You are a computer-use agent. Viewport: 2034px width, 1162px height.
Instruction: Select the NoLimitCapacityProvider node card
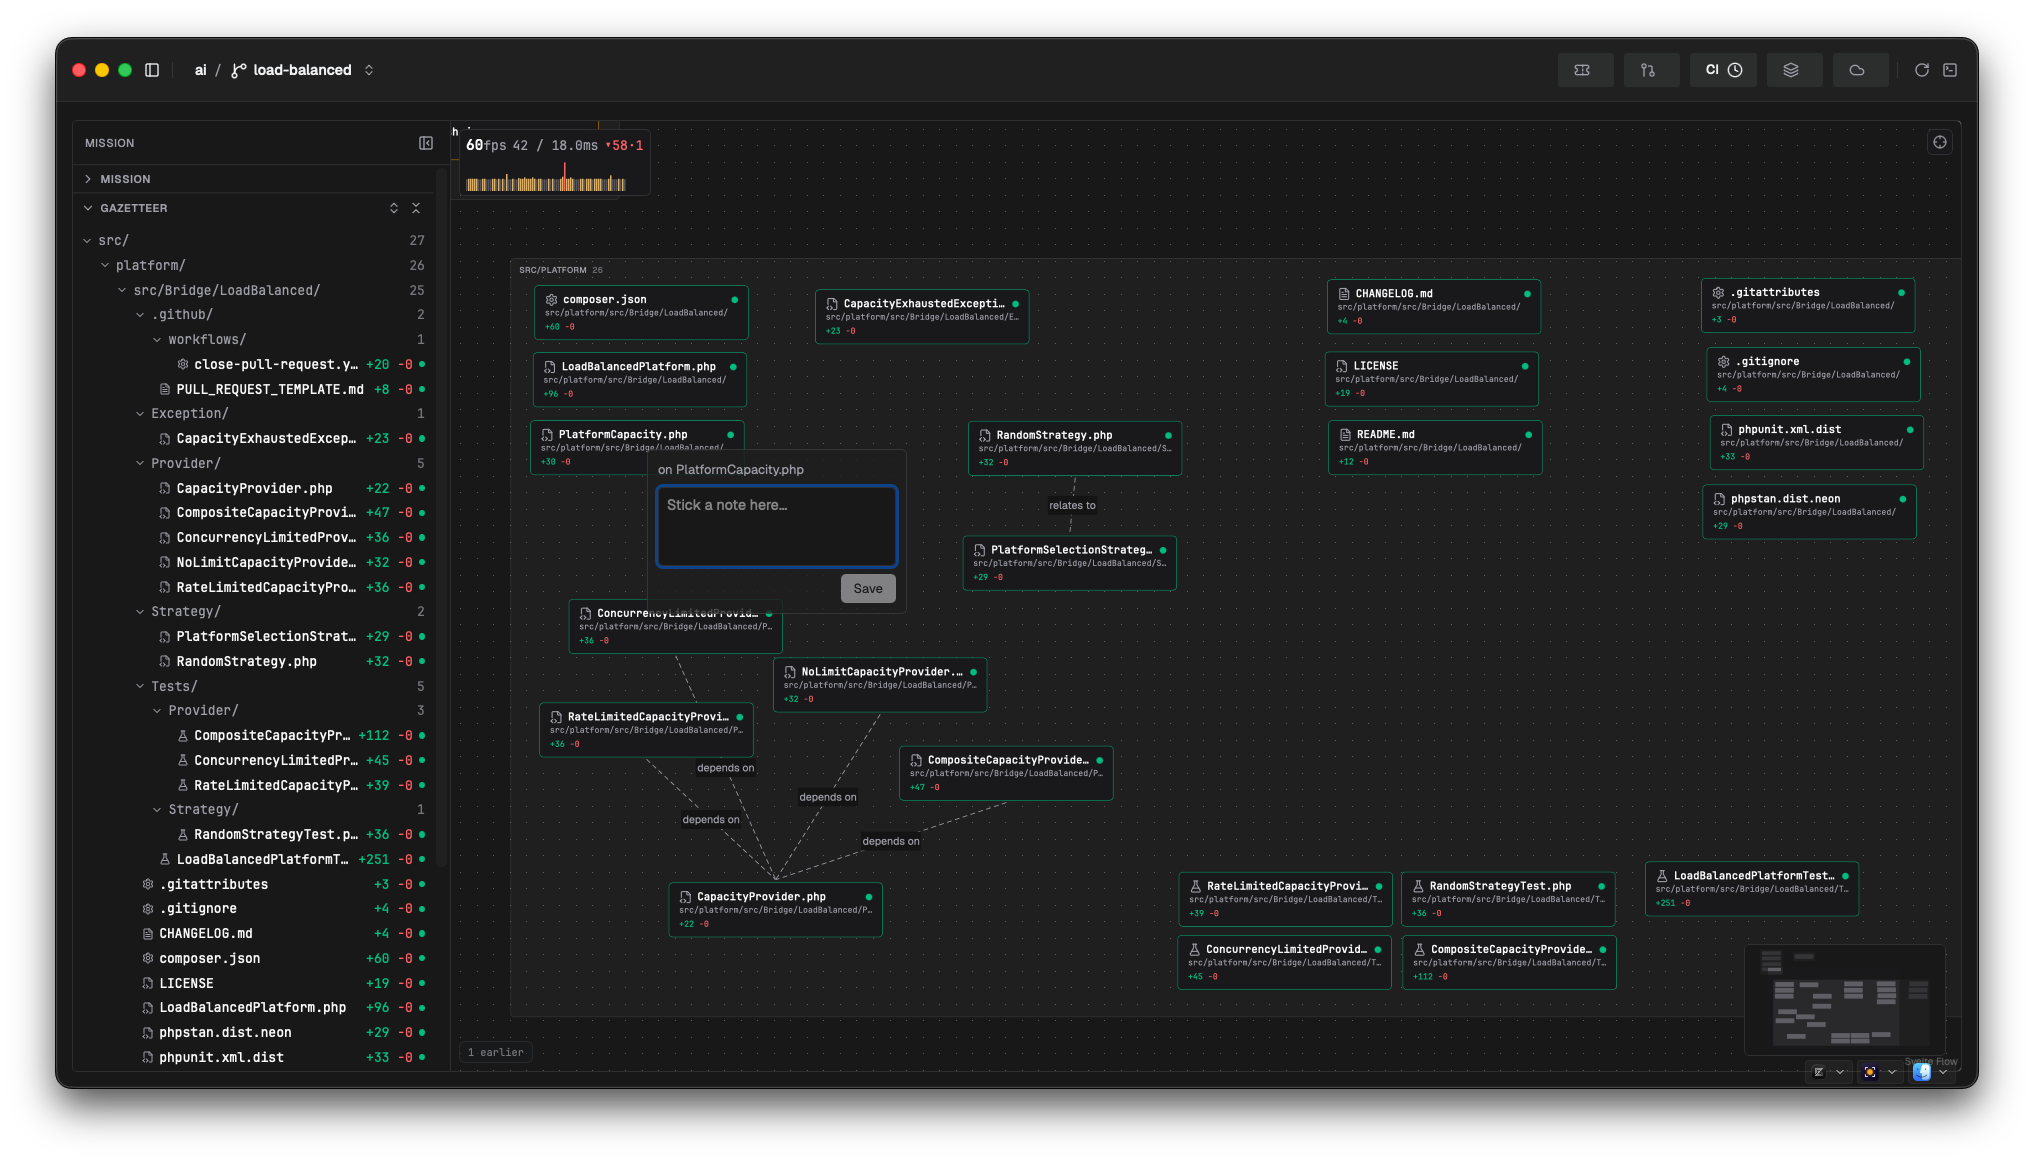tap(880, 685)
